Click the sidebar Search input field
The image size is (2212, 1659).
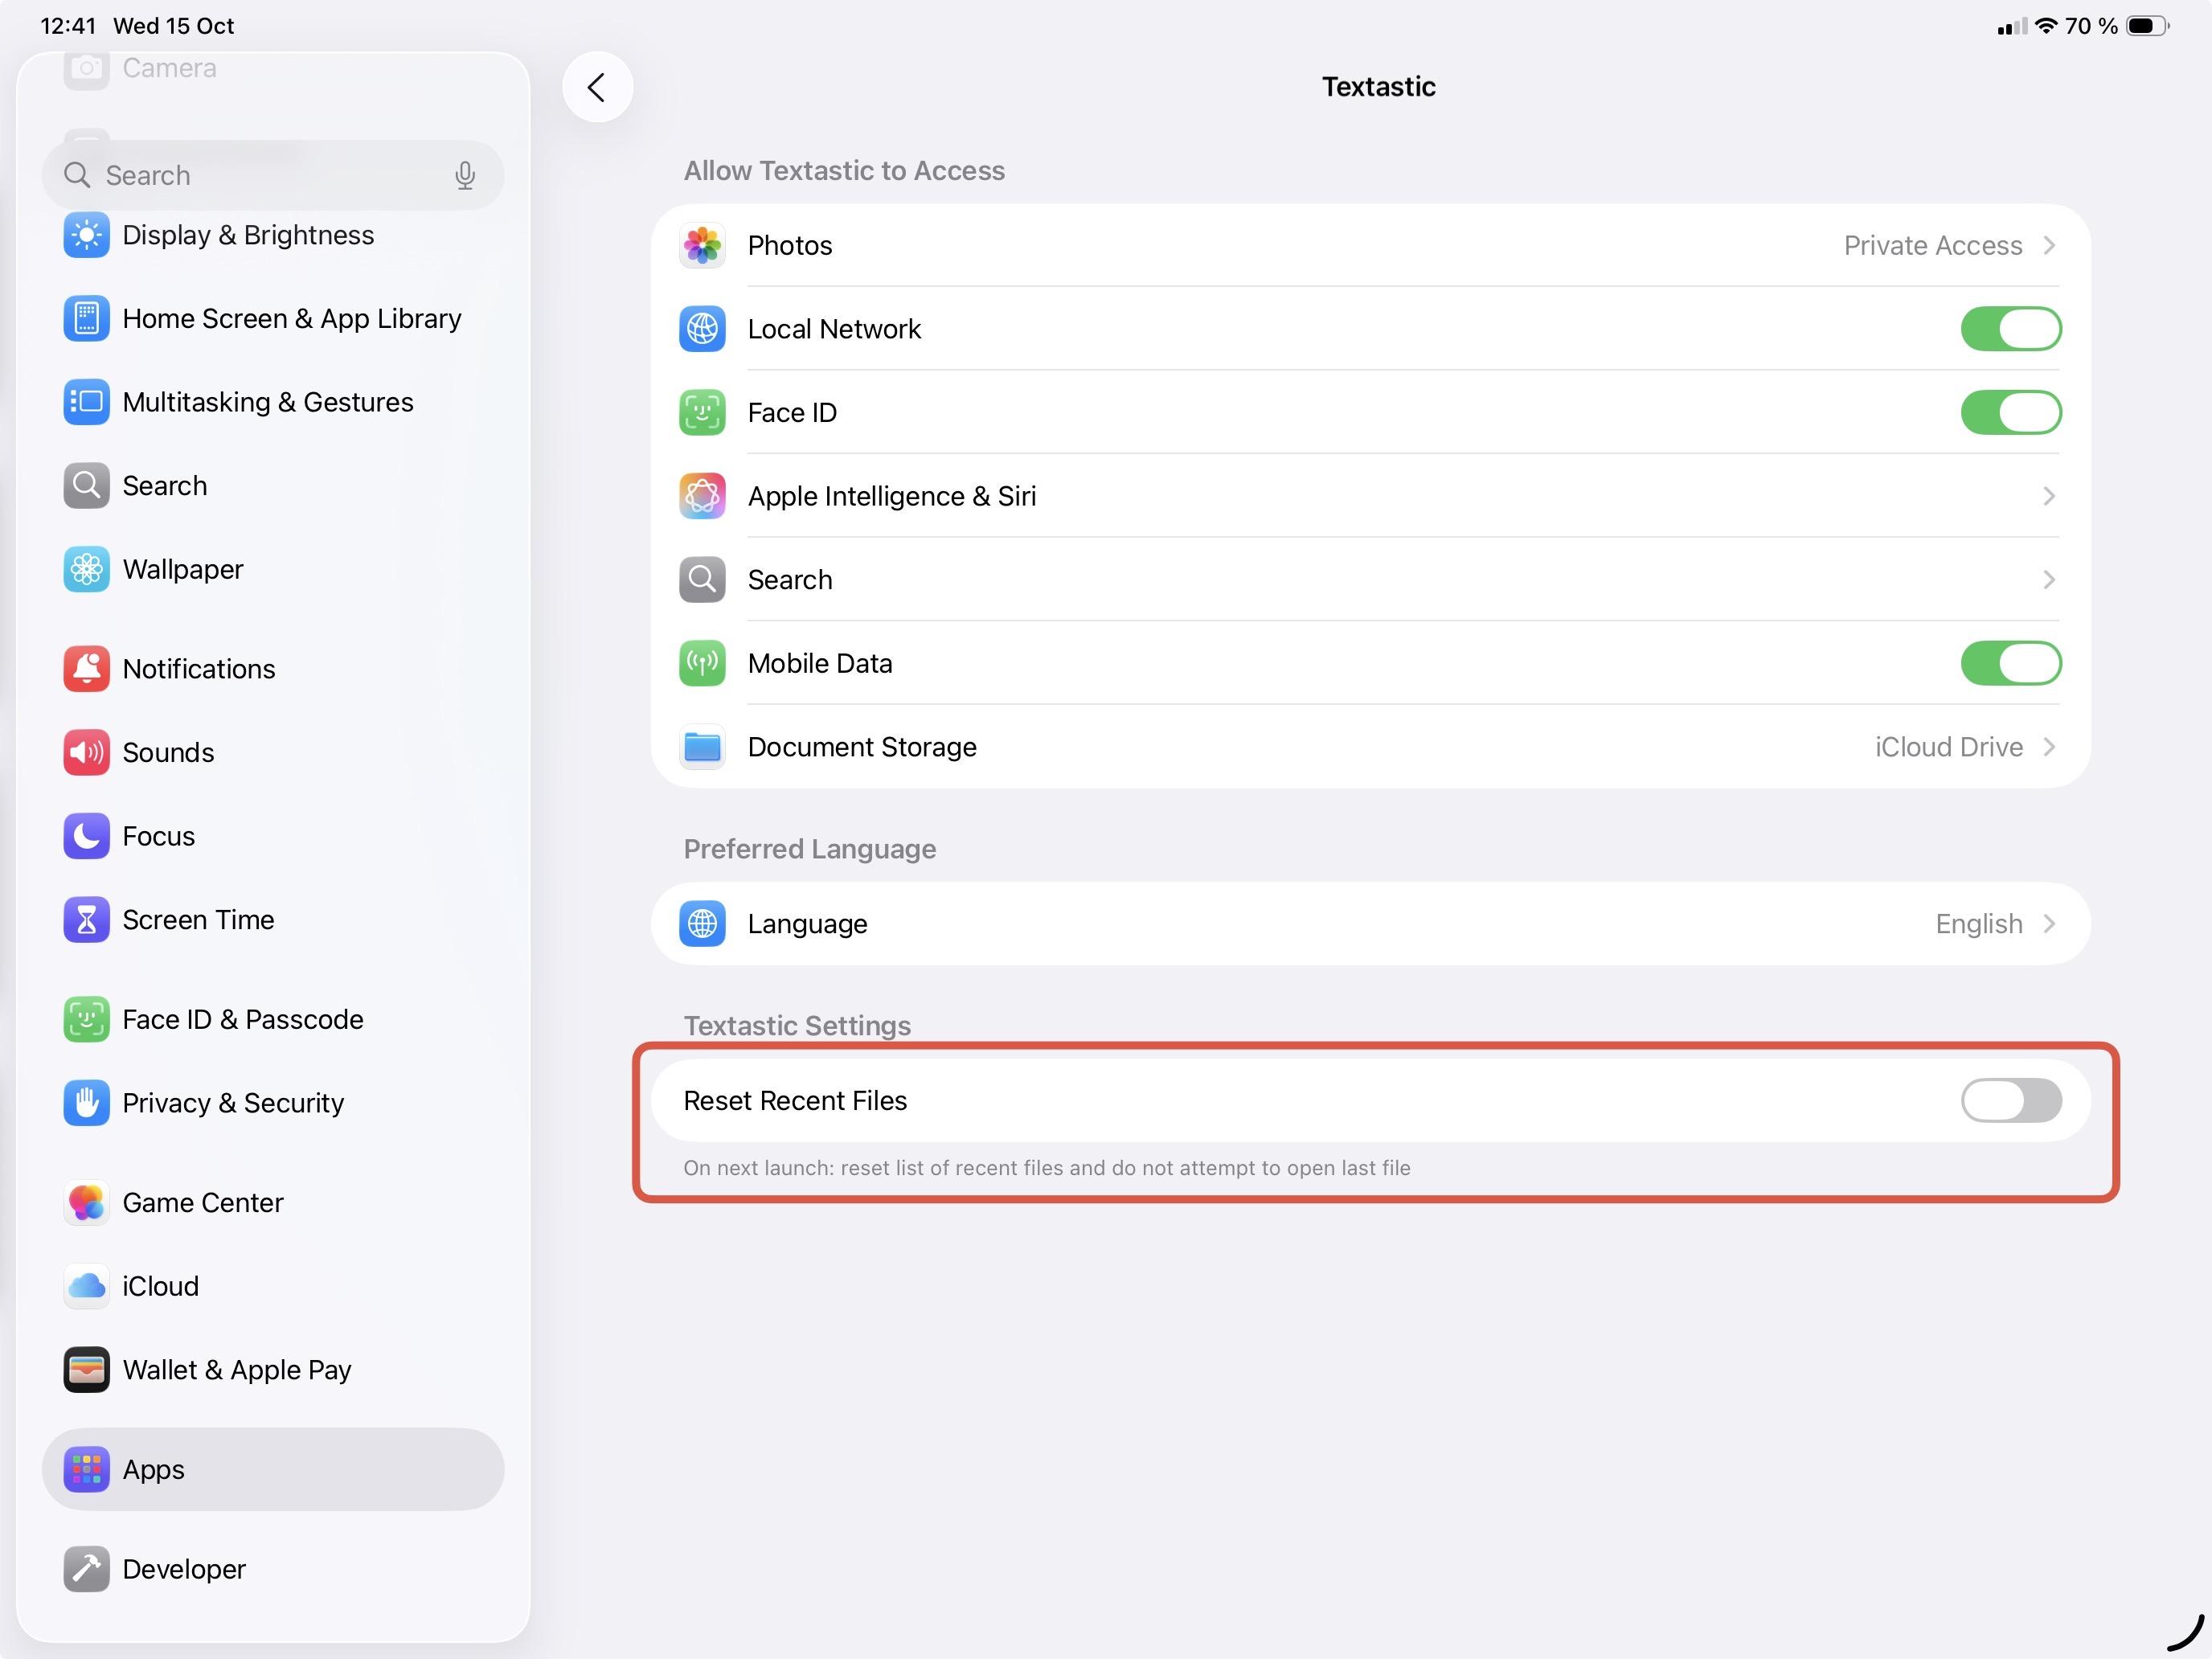coord(260,175)
